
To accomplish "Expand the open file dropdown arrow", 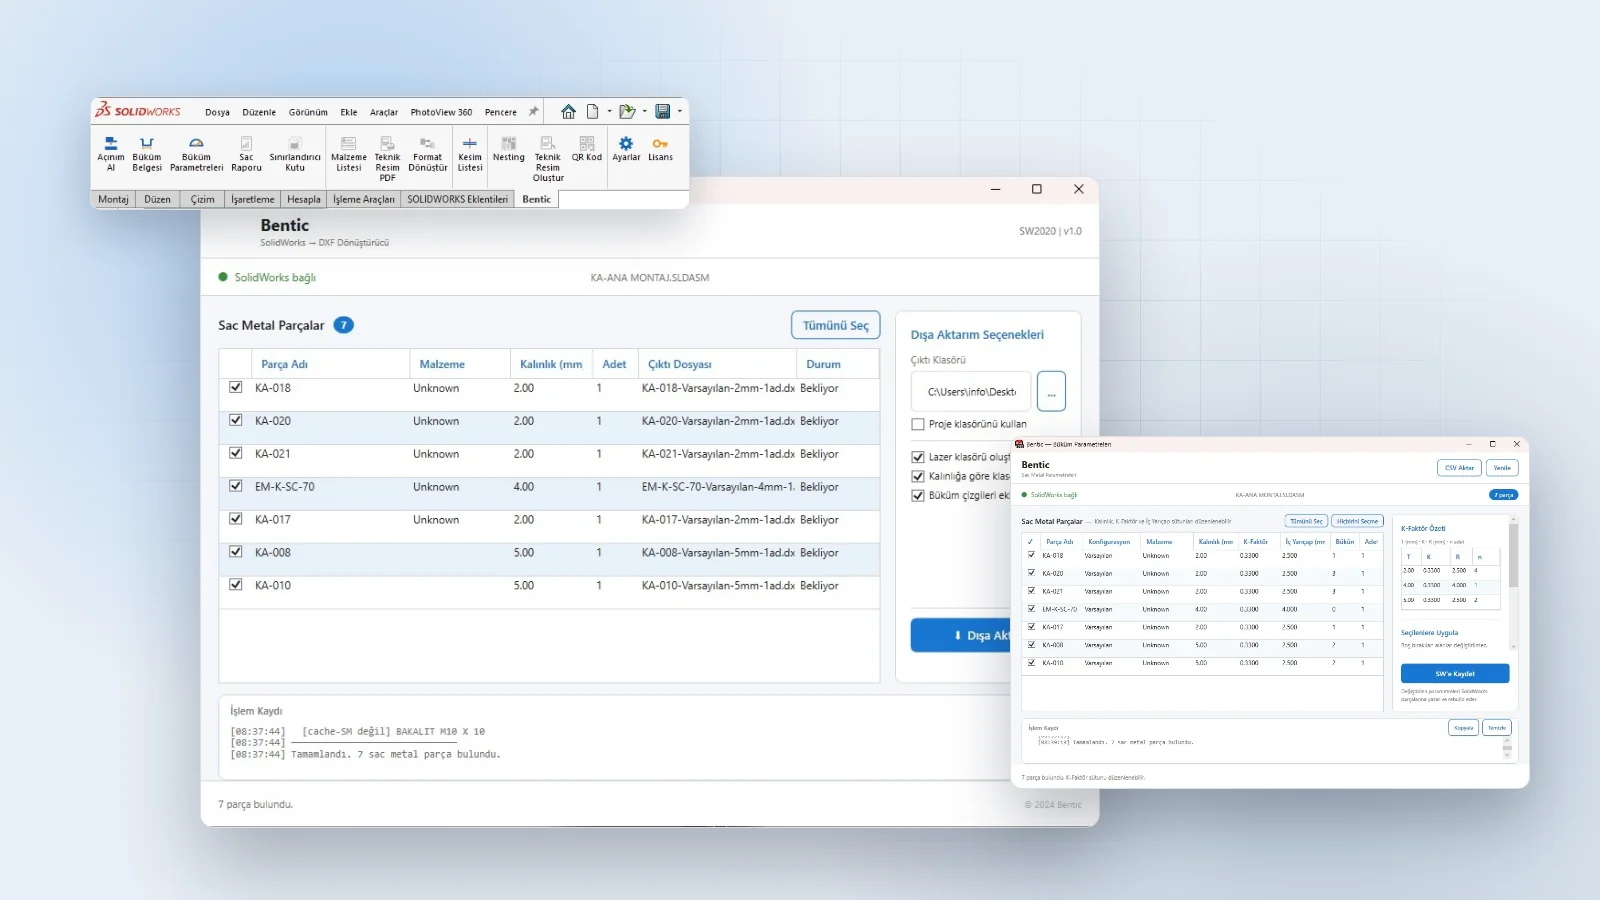I will (645, 112).
